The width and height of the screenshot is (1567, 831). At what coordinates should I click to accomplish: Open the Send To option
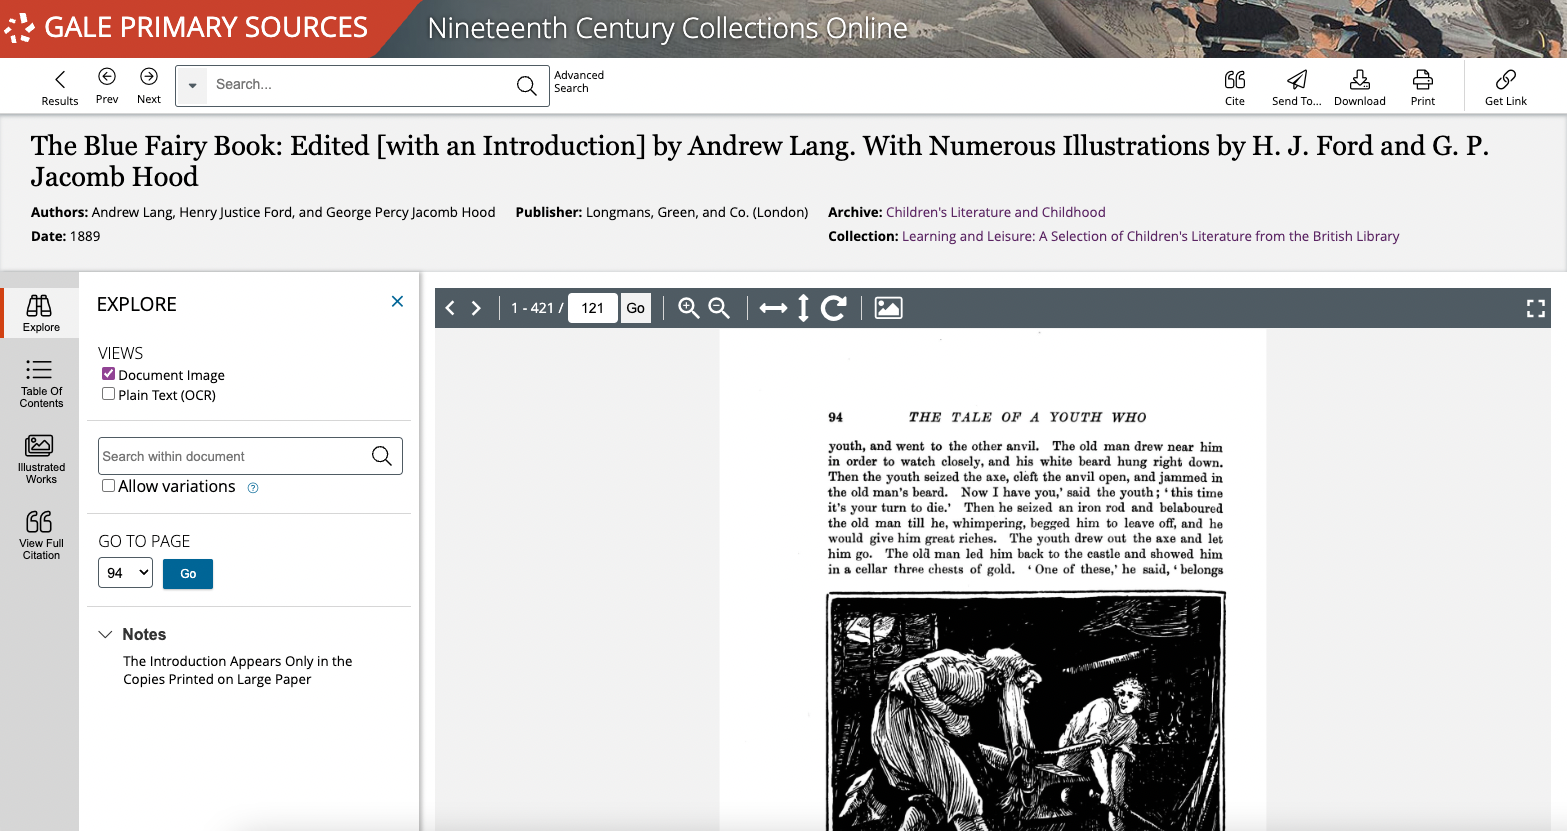point(1297,87)
